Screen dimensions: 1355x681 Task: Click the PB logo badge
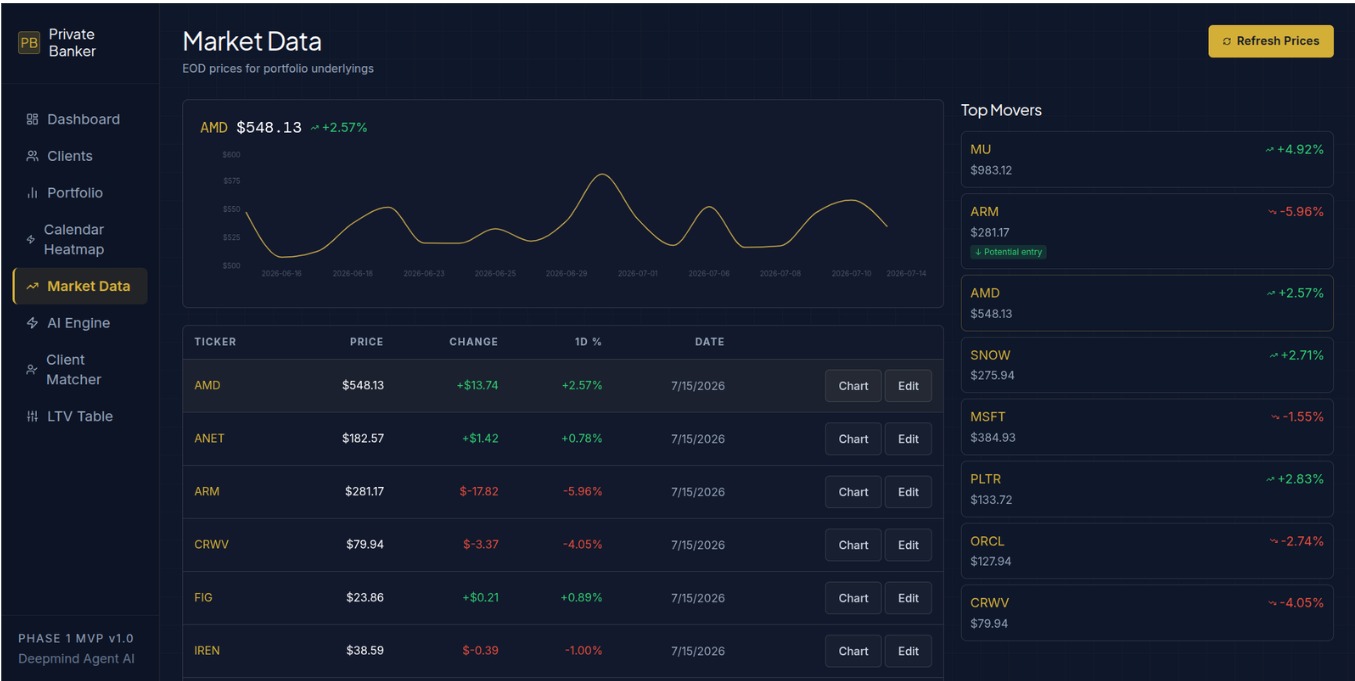(x=29, y=43)
